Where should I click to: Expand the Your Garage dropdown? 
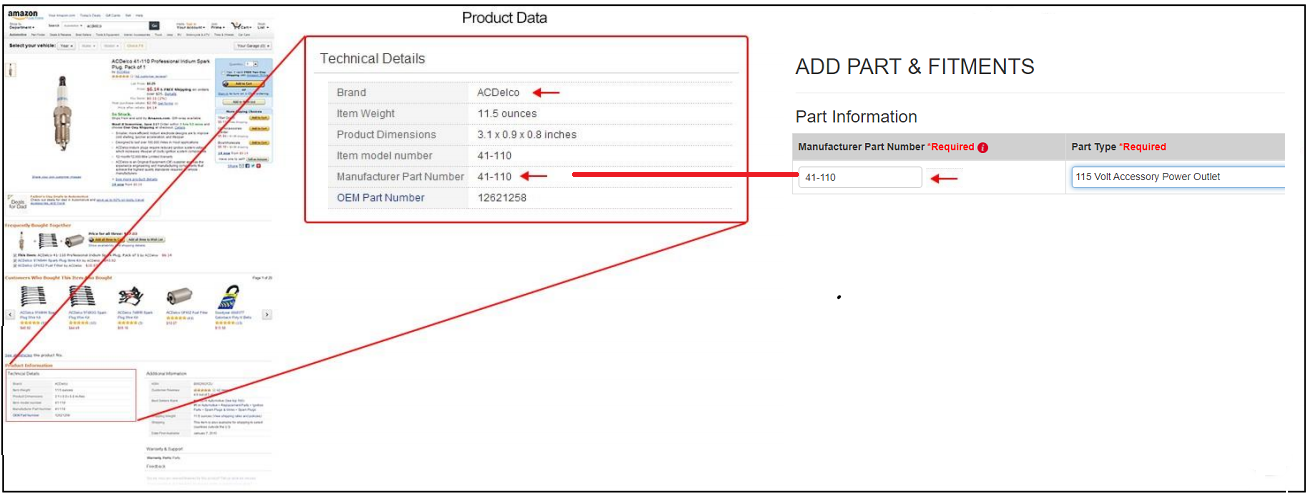253,45
